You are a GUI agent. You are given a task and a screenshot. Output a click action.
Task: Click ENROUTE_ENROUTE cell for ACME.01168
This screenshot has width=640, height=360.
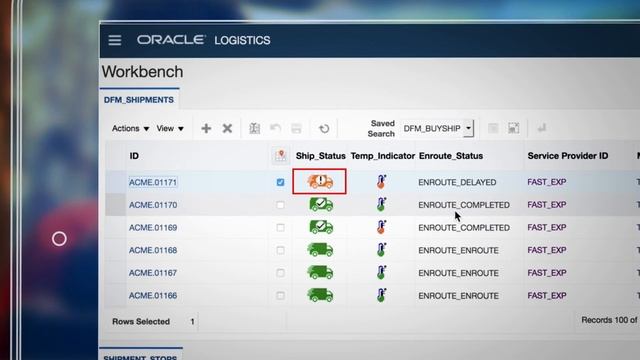click(x=458, y=250)
